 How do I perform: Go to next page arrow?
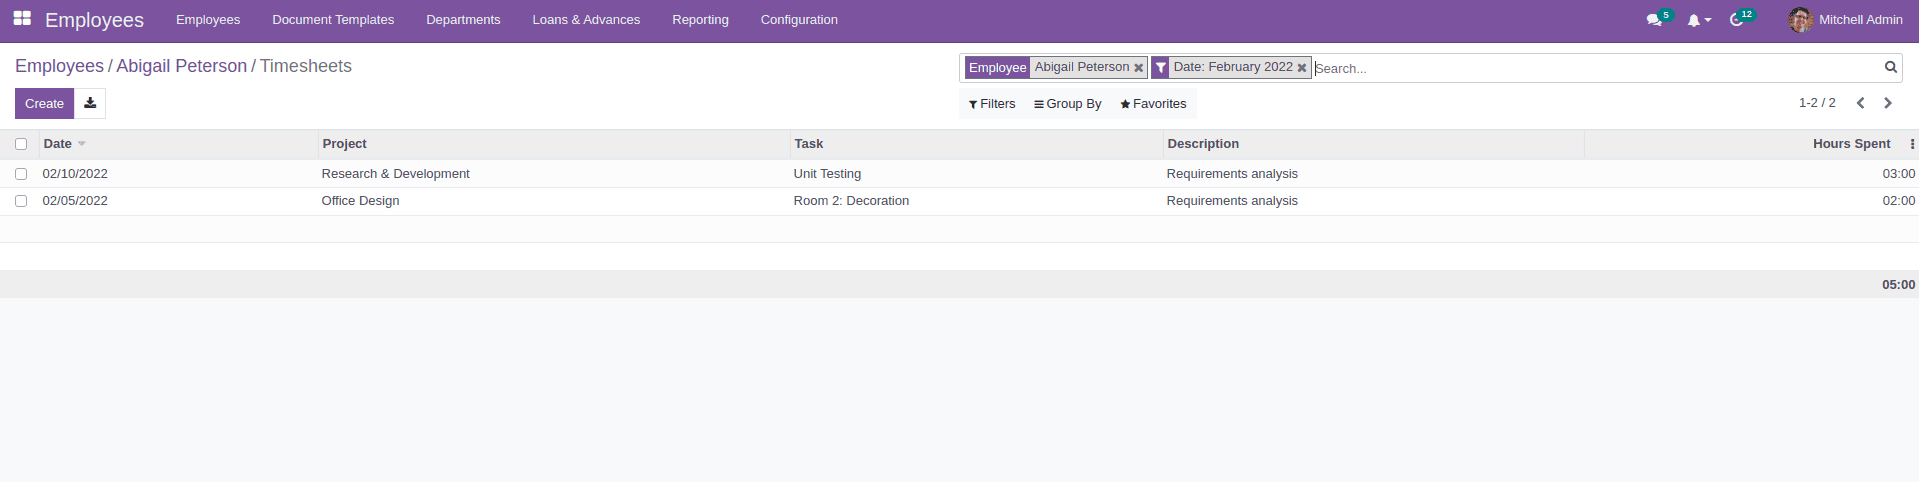click(1888, 103)
